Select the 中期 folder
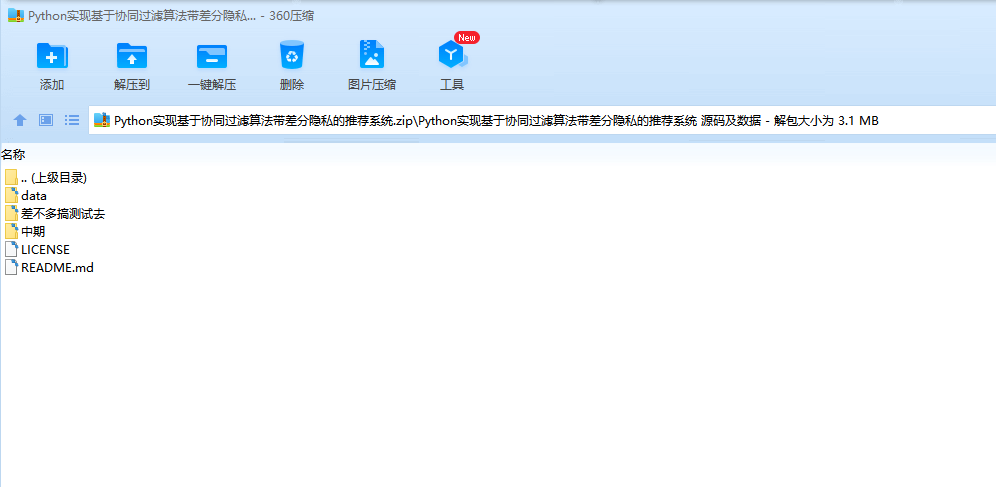The width and height of the screenshot is (996, 487). (25, 232)
